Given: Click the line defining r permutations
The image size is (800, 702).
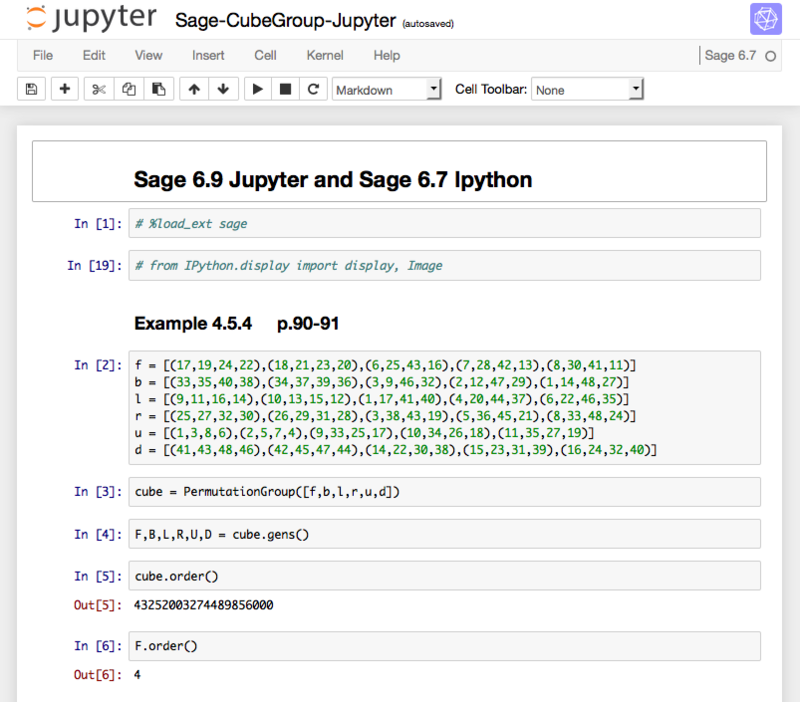Looking at the screenshot, I should click(x=385, y=416).
